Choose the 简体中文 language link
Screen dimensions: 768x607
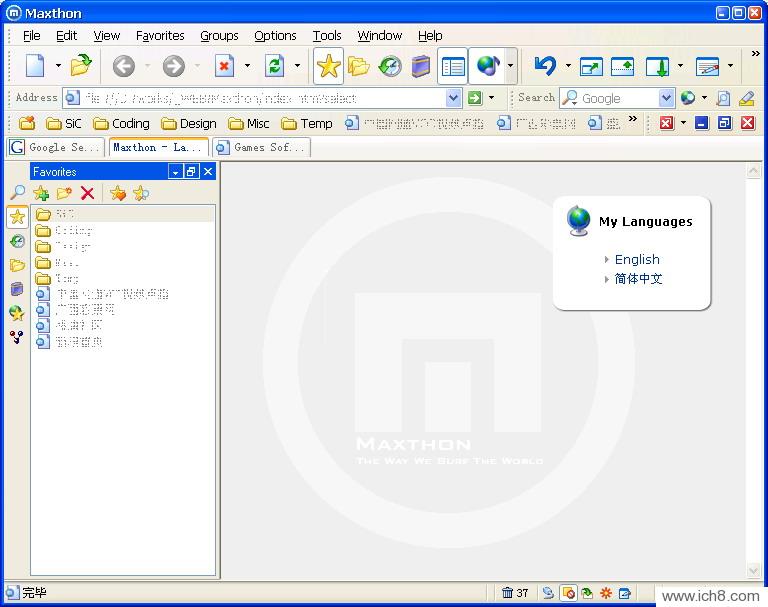[x=638, y=279]
